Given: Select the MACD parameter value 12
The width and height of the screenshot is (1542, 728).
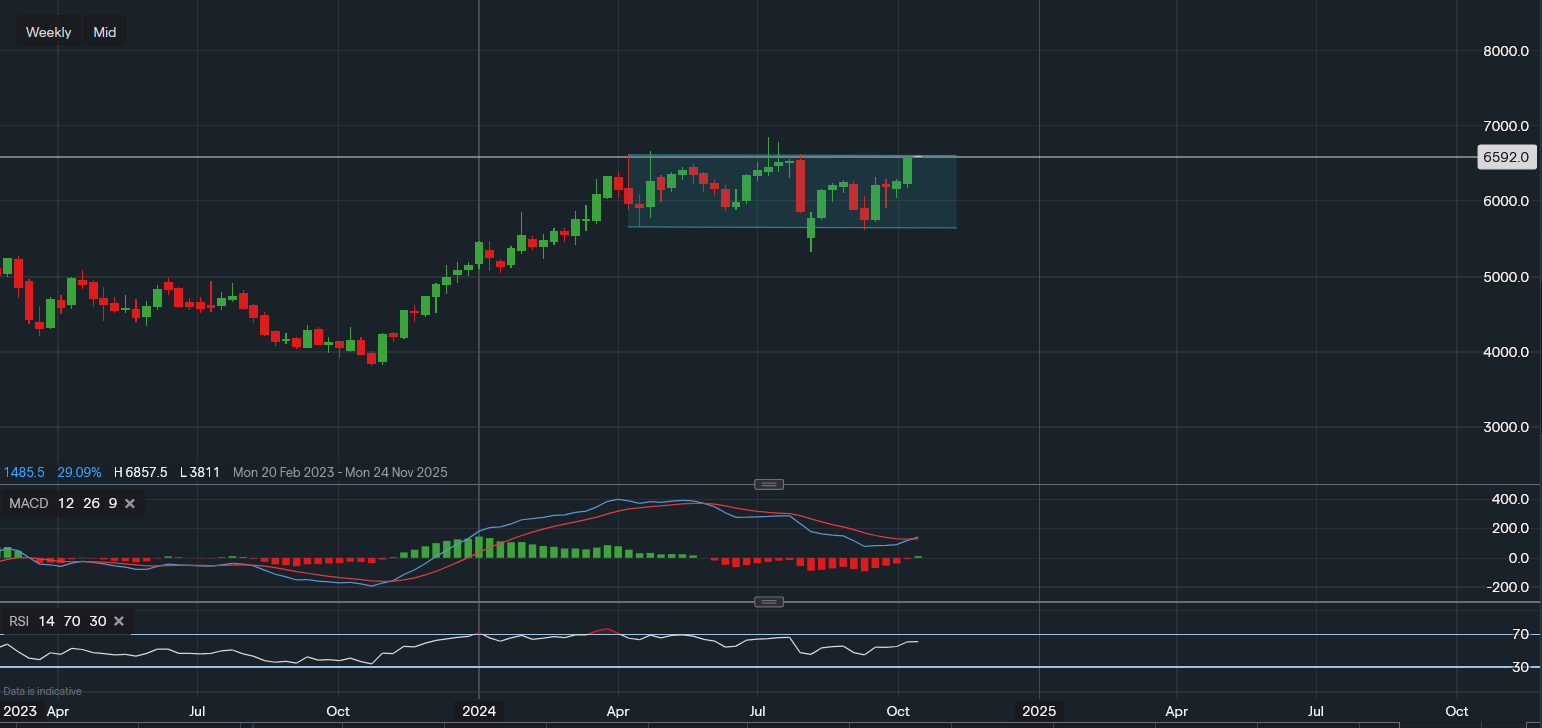Looking at the screenshot, I should click(x=66, y=503).
